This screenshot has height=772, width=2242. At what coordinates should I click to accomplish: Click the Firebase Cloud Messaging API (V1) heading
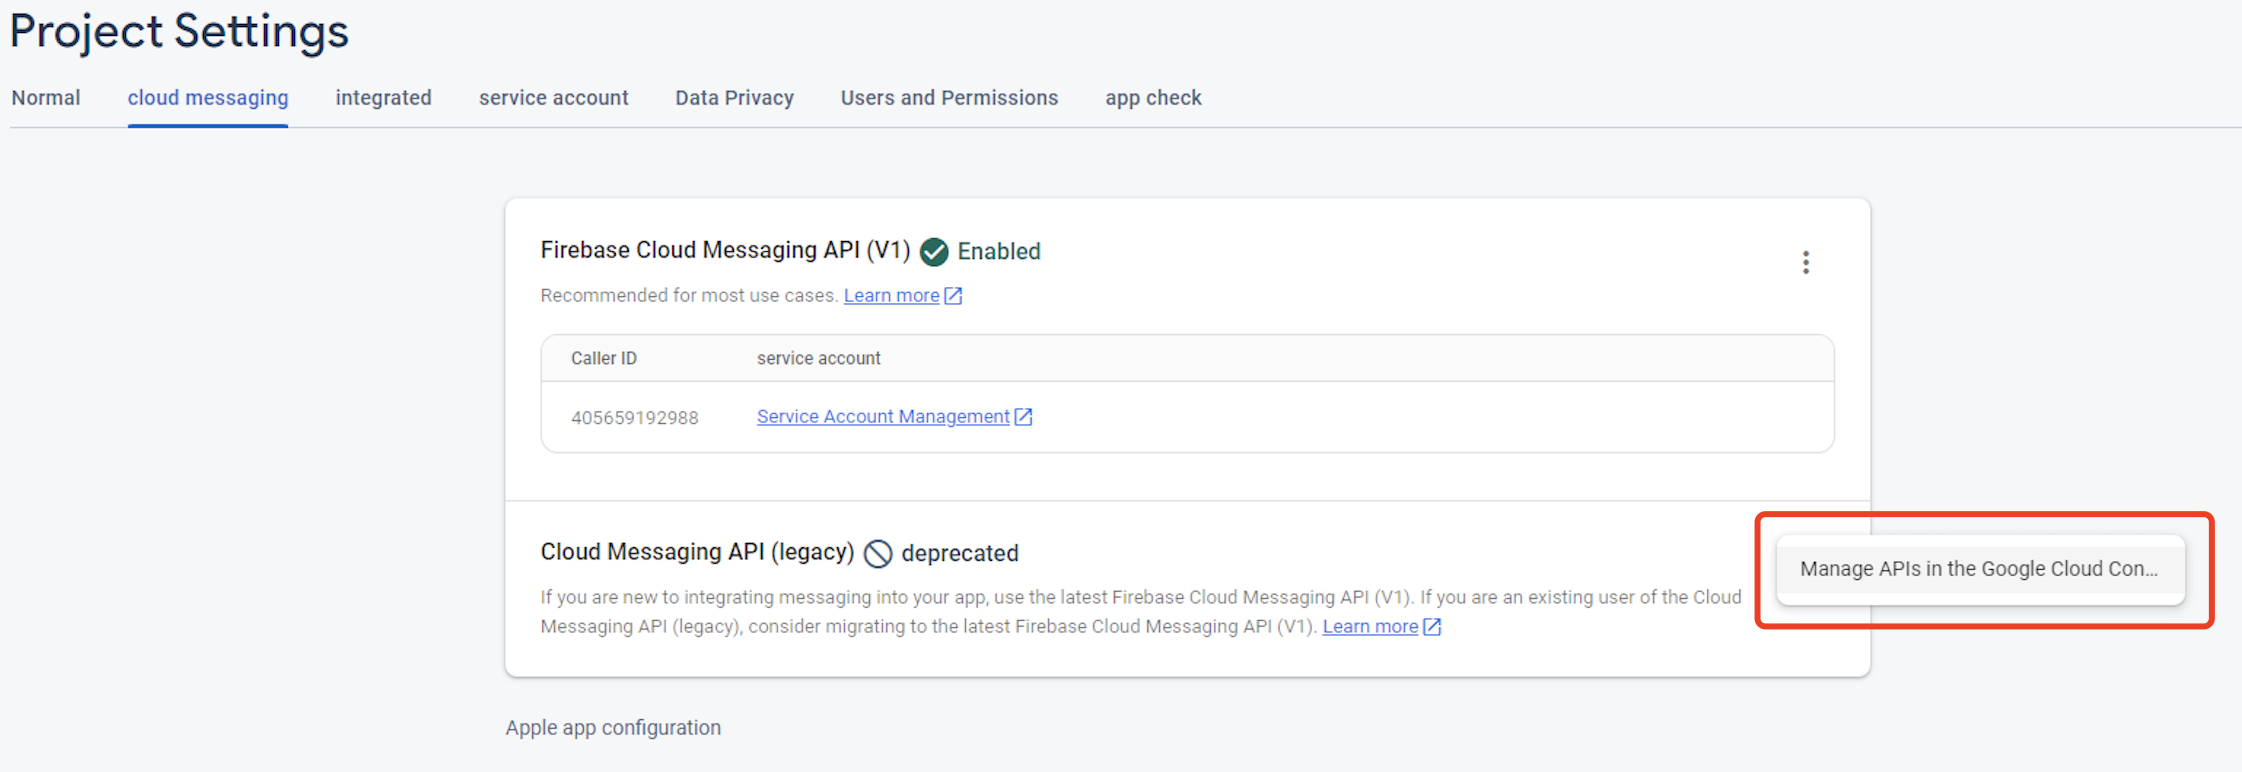(726, 251)
